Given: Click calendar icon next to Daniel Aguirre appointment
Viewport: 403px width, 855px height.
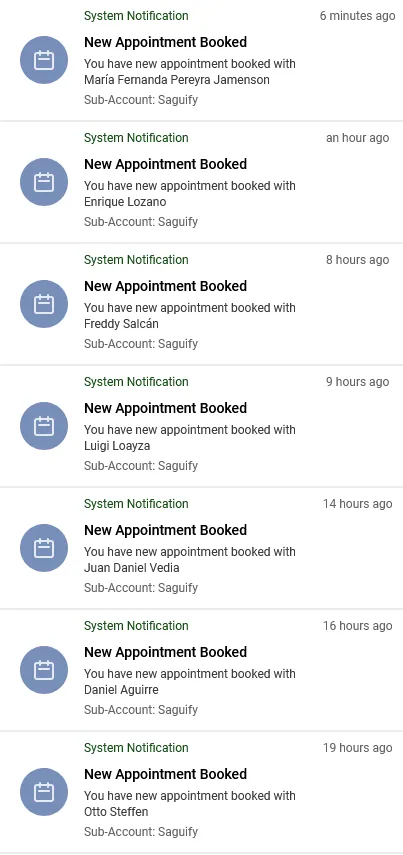Looking at the screenshot, I should click(x=44, y=670).
